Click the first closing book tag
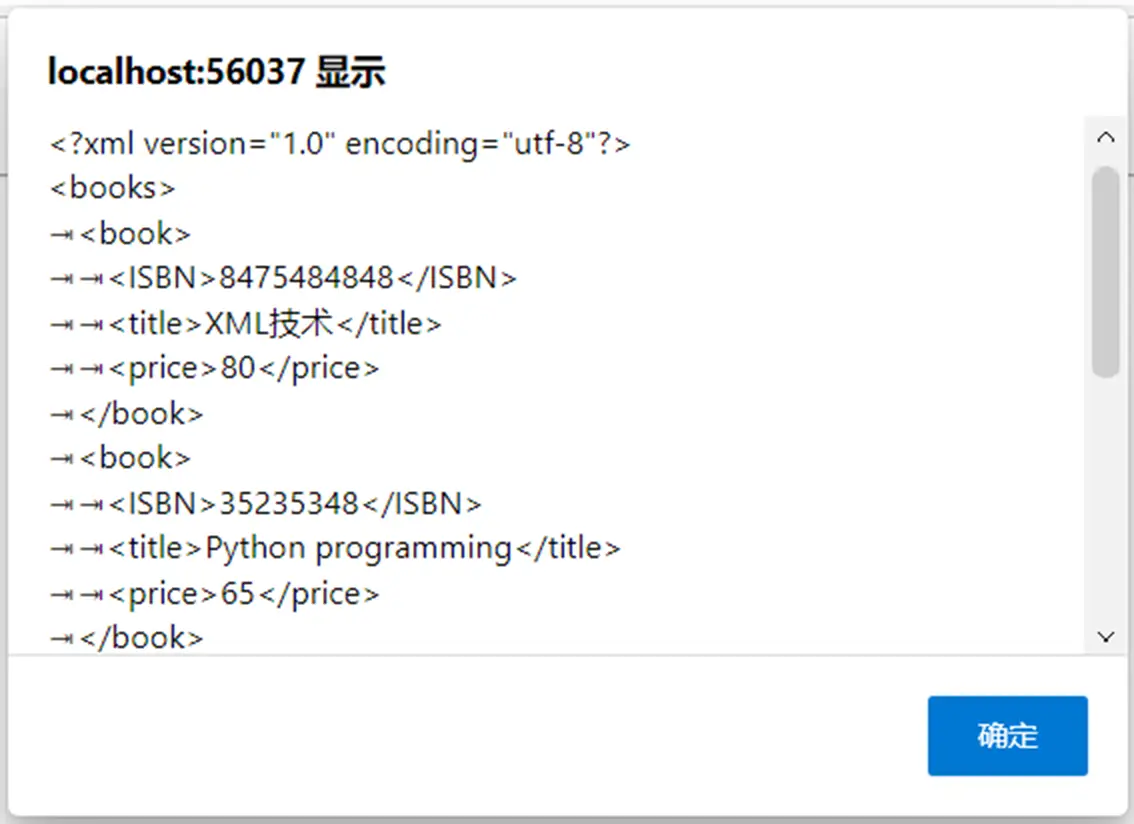 [x=142, y=414]
